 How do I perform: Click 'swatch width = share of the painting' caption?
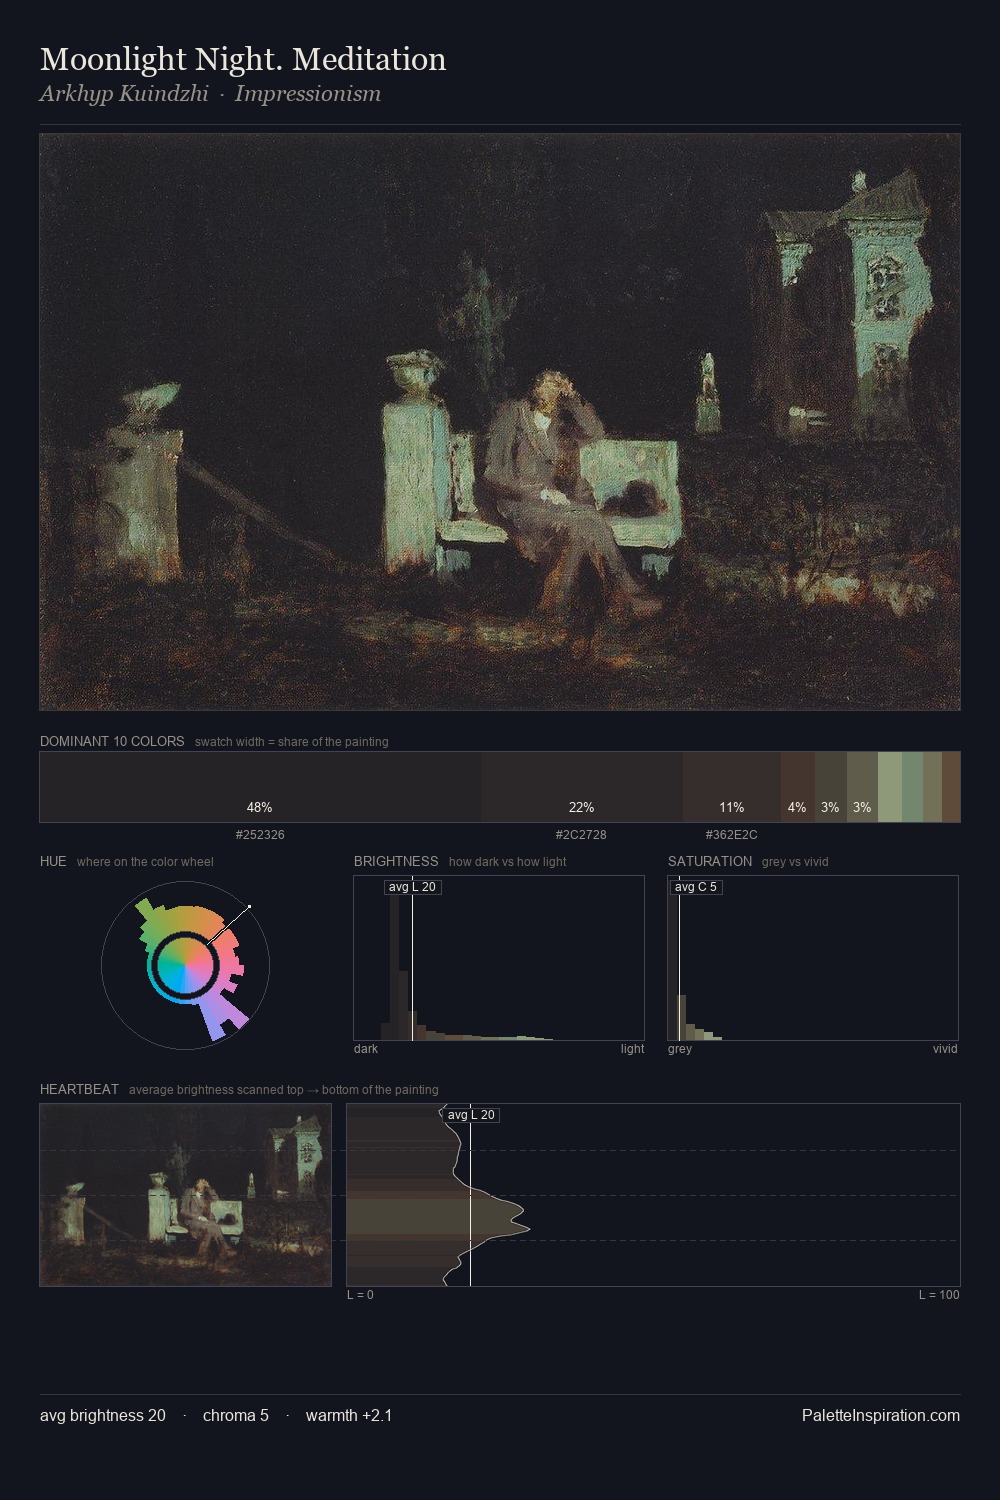(x=292, y=742)
